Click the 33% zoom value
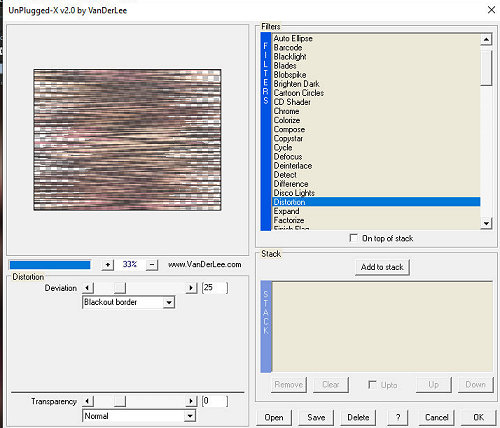The height and width of the screenshot is (428, 500). tap(130, 265)
